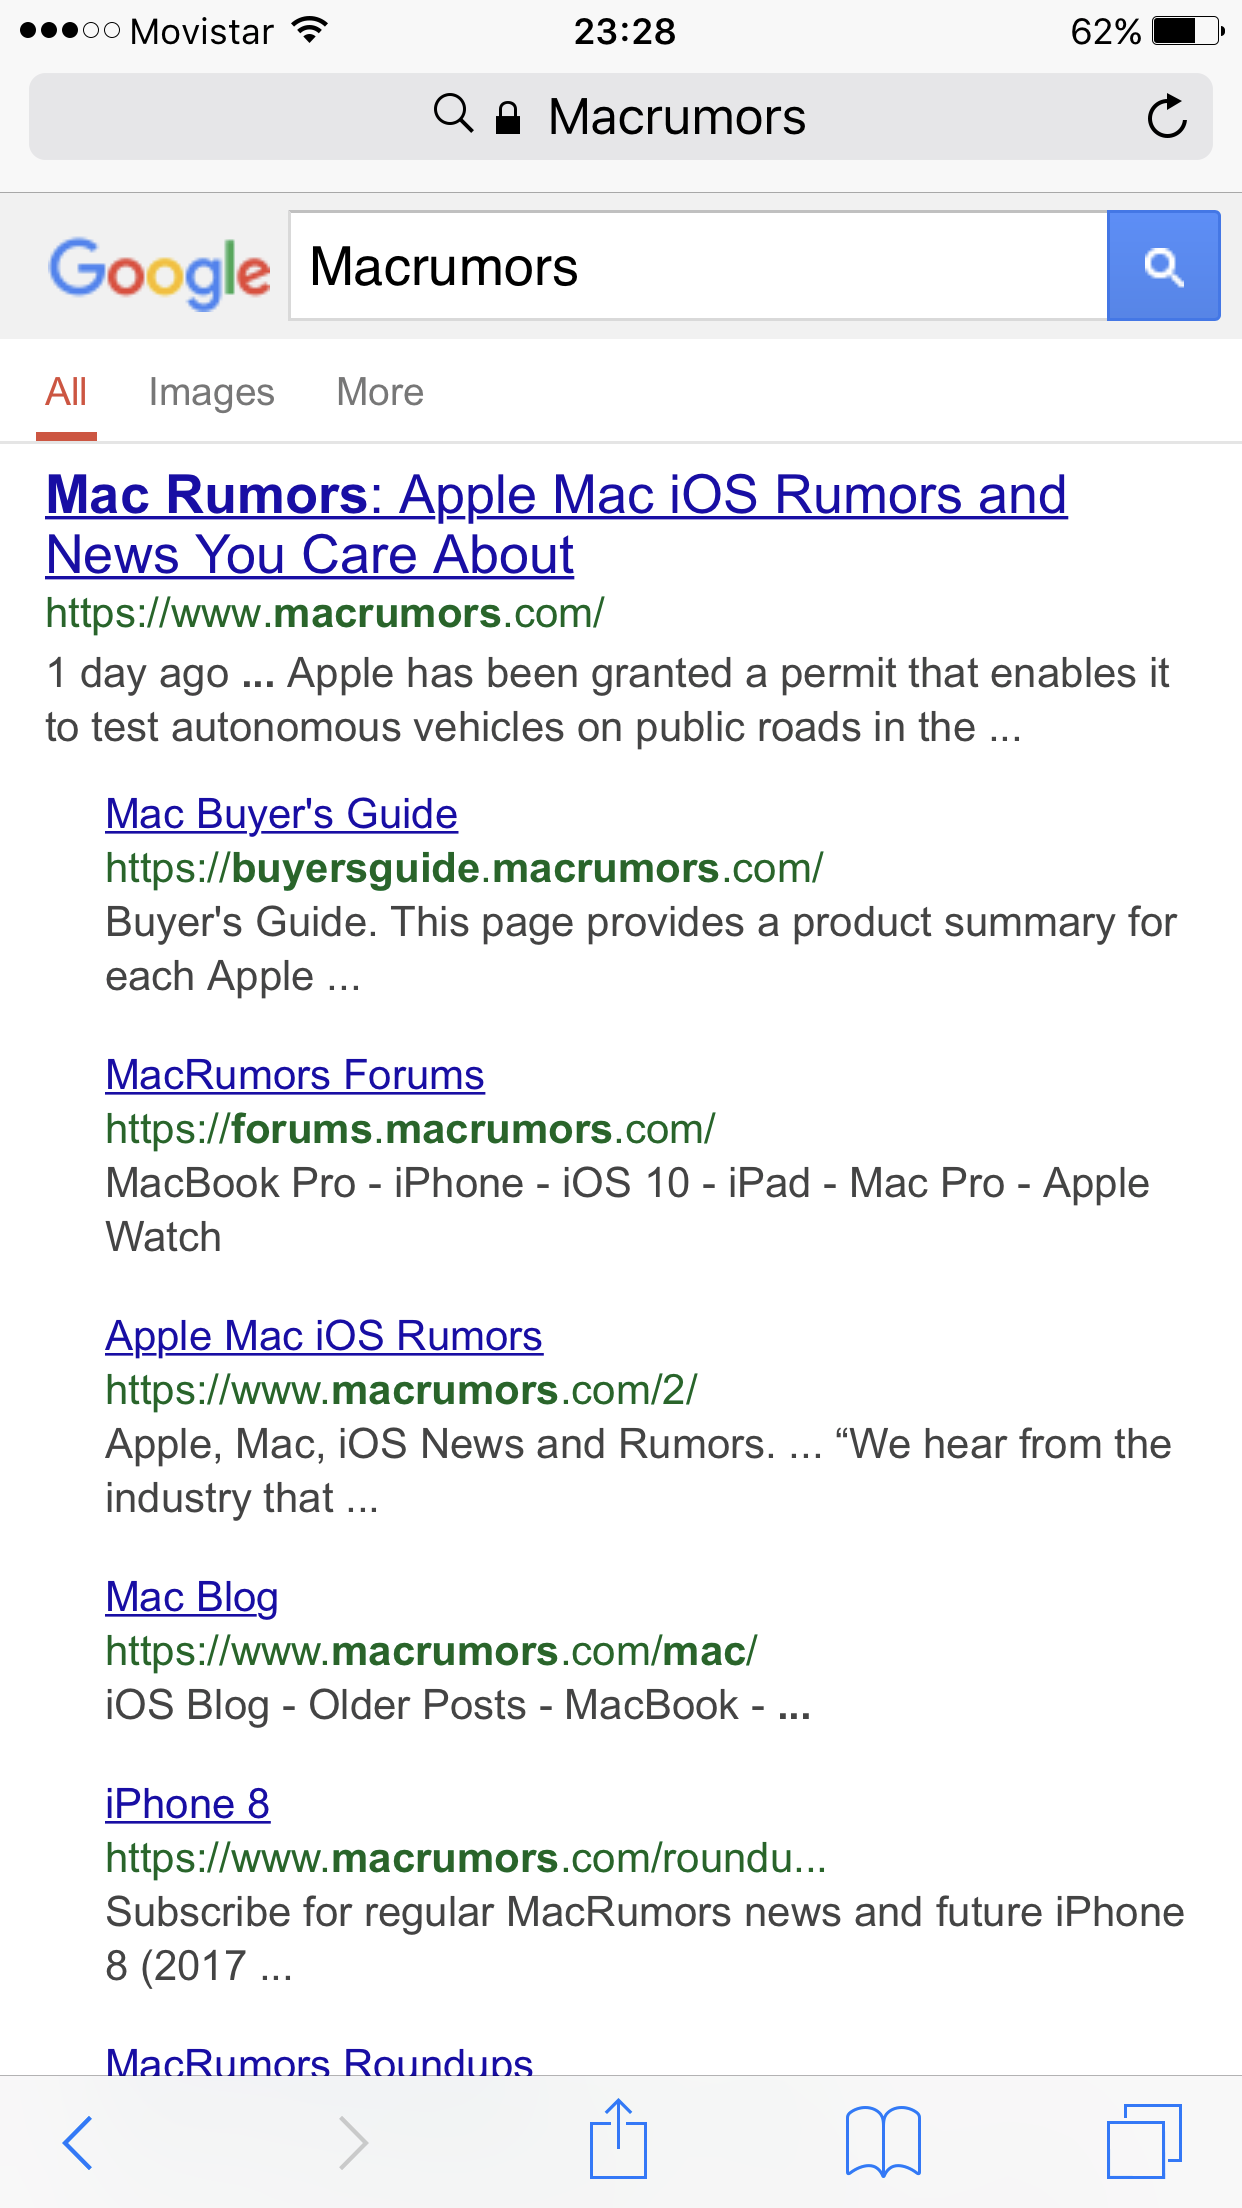Tap the iOS Blog - Older Posts snippet
1242x2208 pixels.
point(458,1705)
